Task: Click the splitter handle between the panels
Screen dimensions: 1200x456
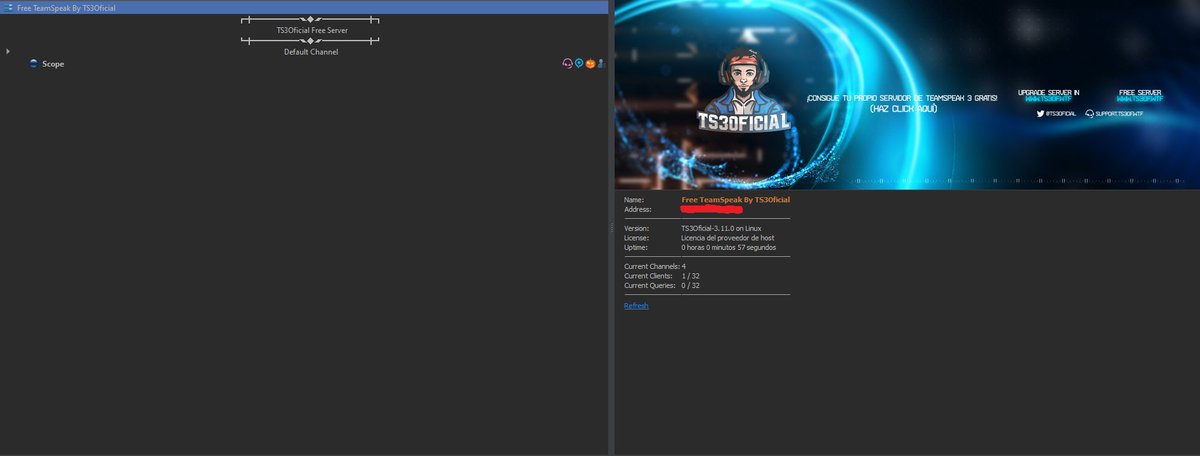Action: point(611,228)
